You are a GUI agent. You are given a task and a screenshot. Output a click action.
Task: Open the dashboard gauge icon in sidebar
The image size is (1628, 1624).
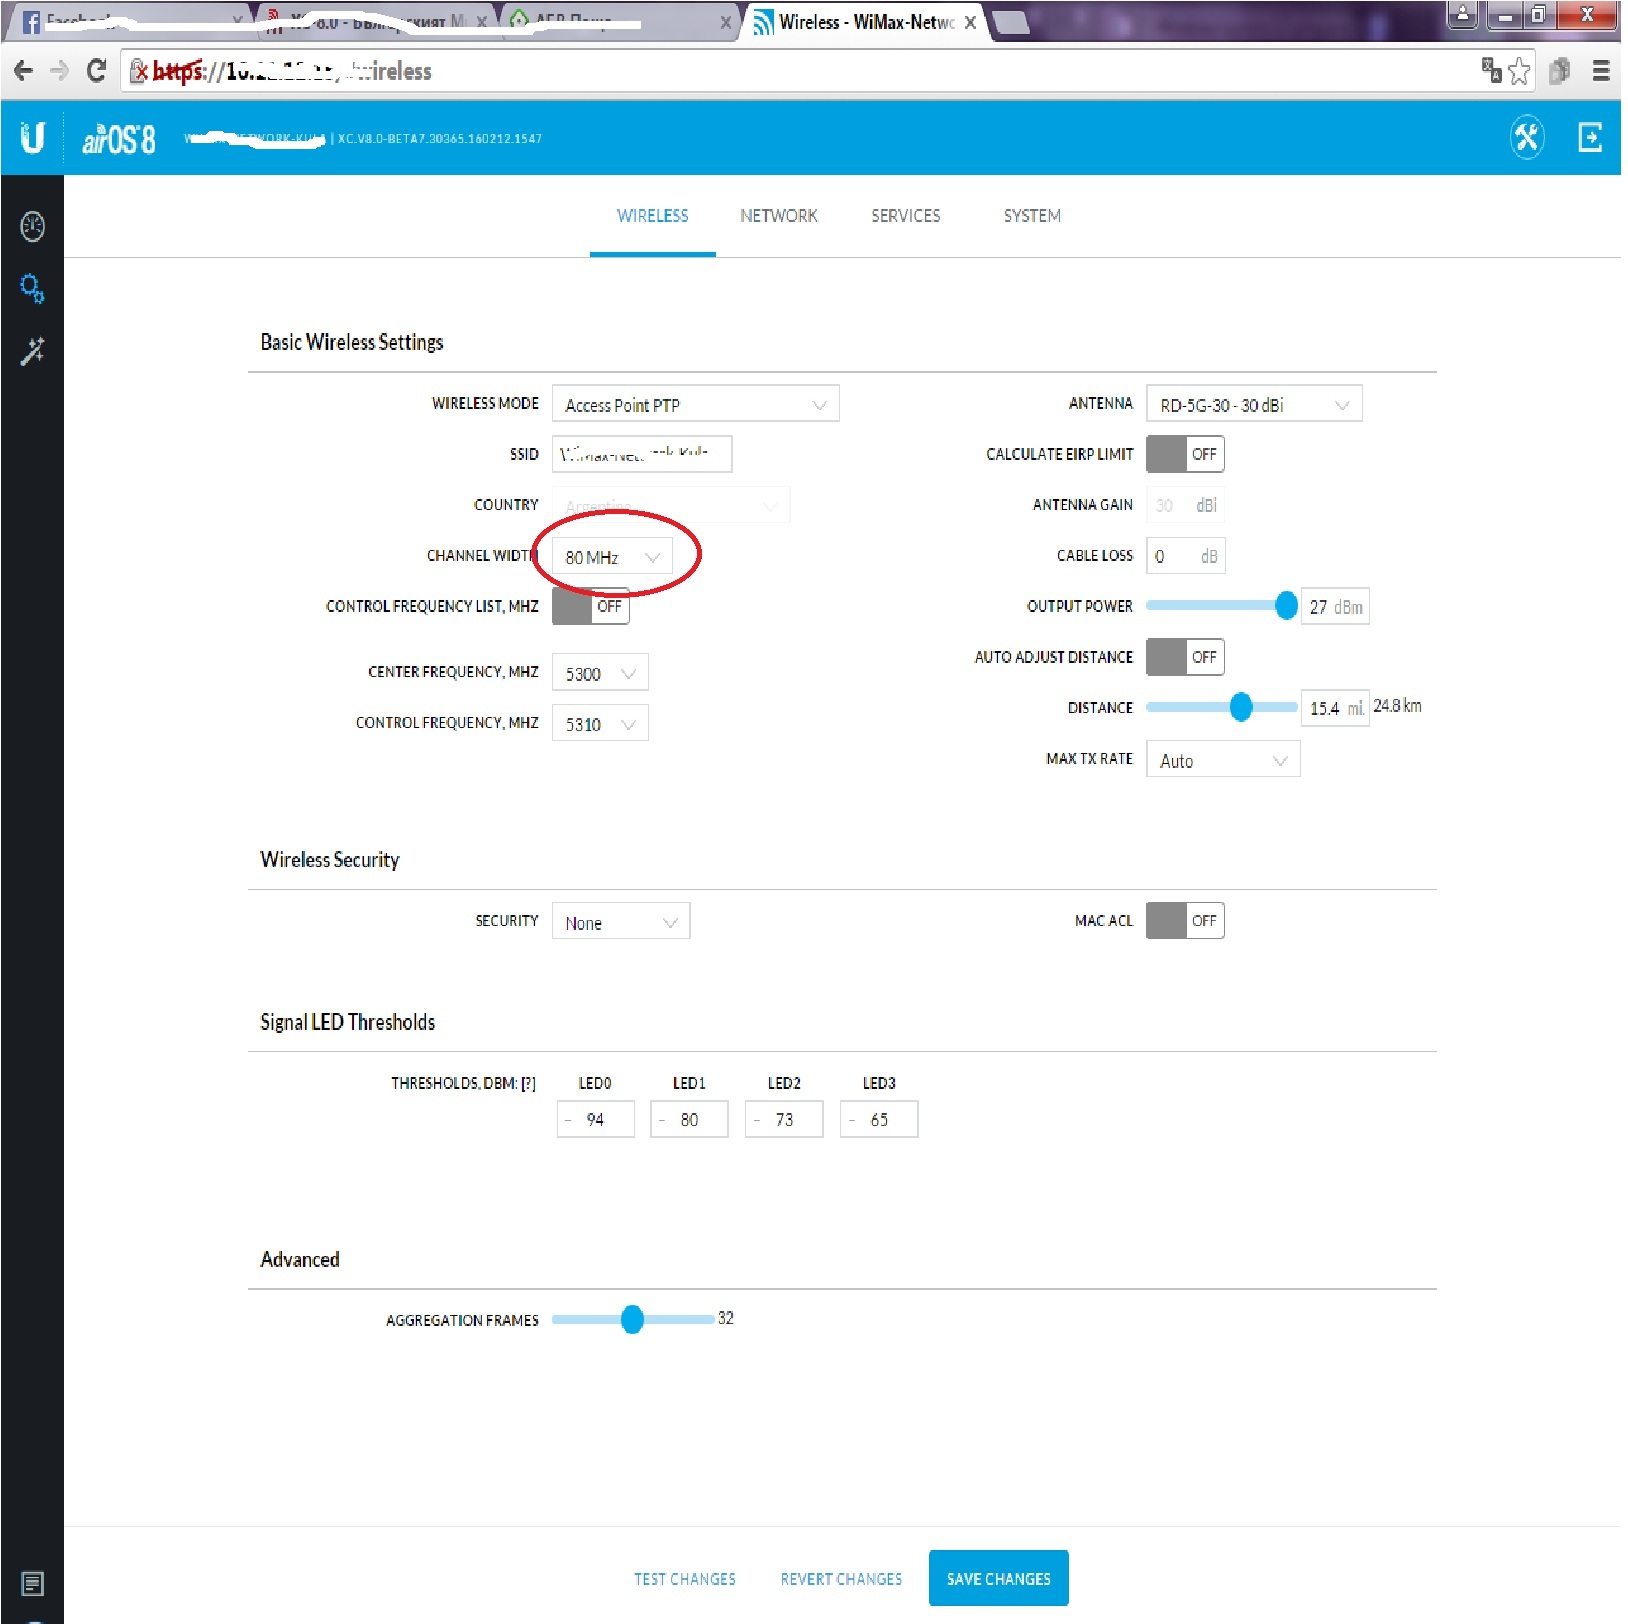point(32,226)
